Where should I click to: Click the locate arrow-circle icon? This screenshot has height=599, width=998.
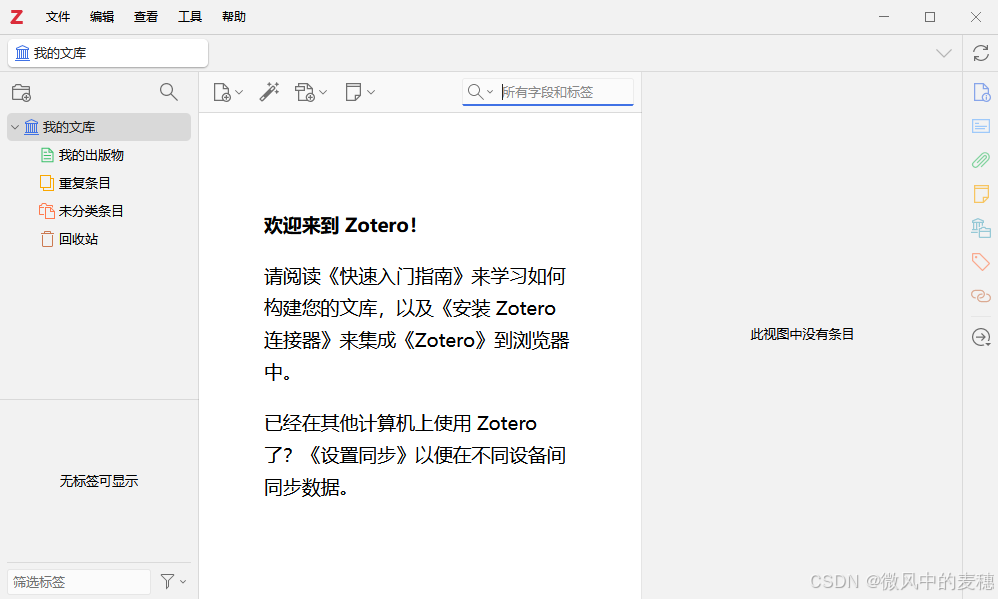click(981, 337)
